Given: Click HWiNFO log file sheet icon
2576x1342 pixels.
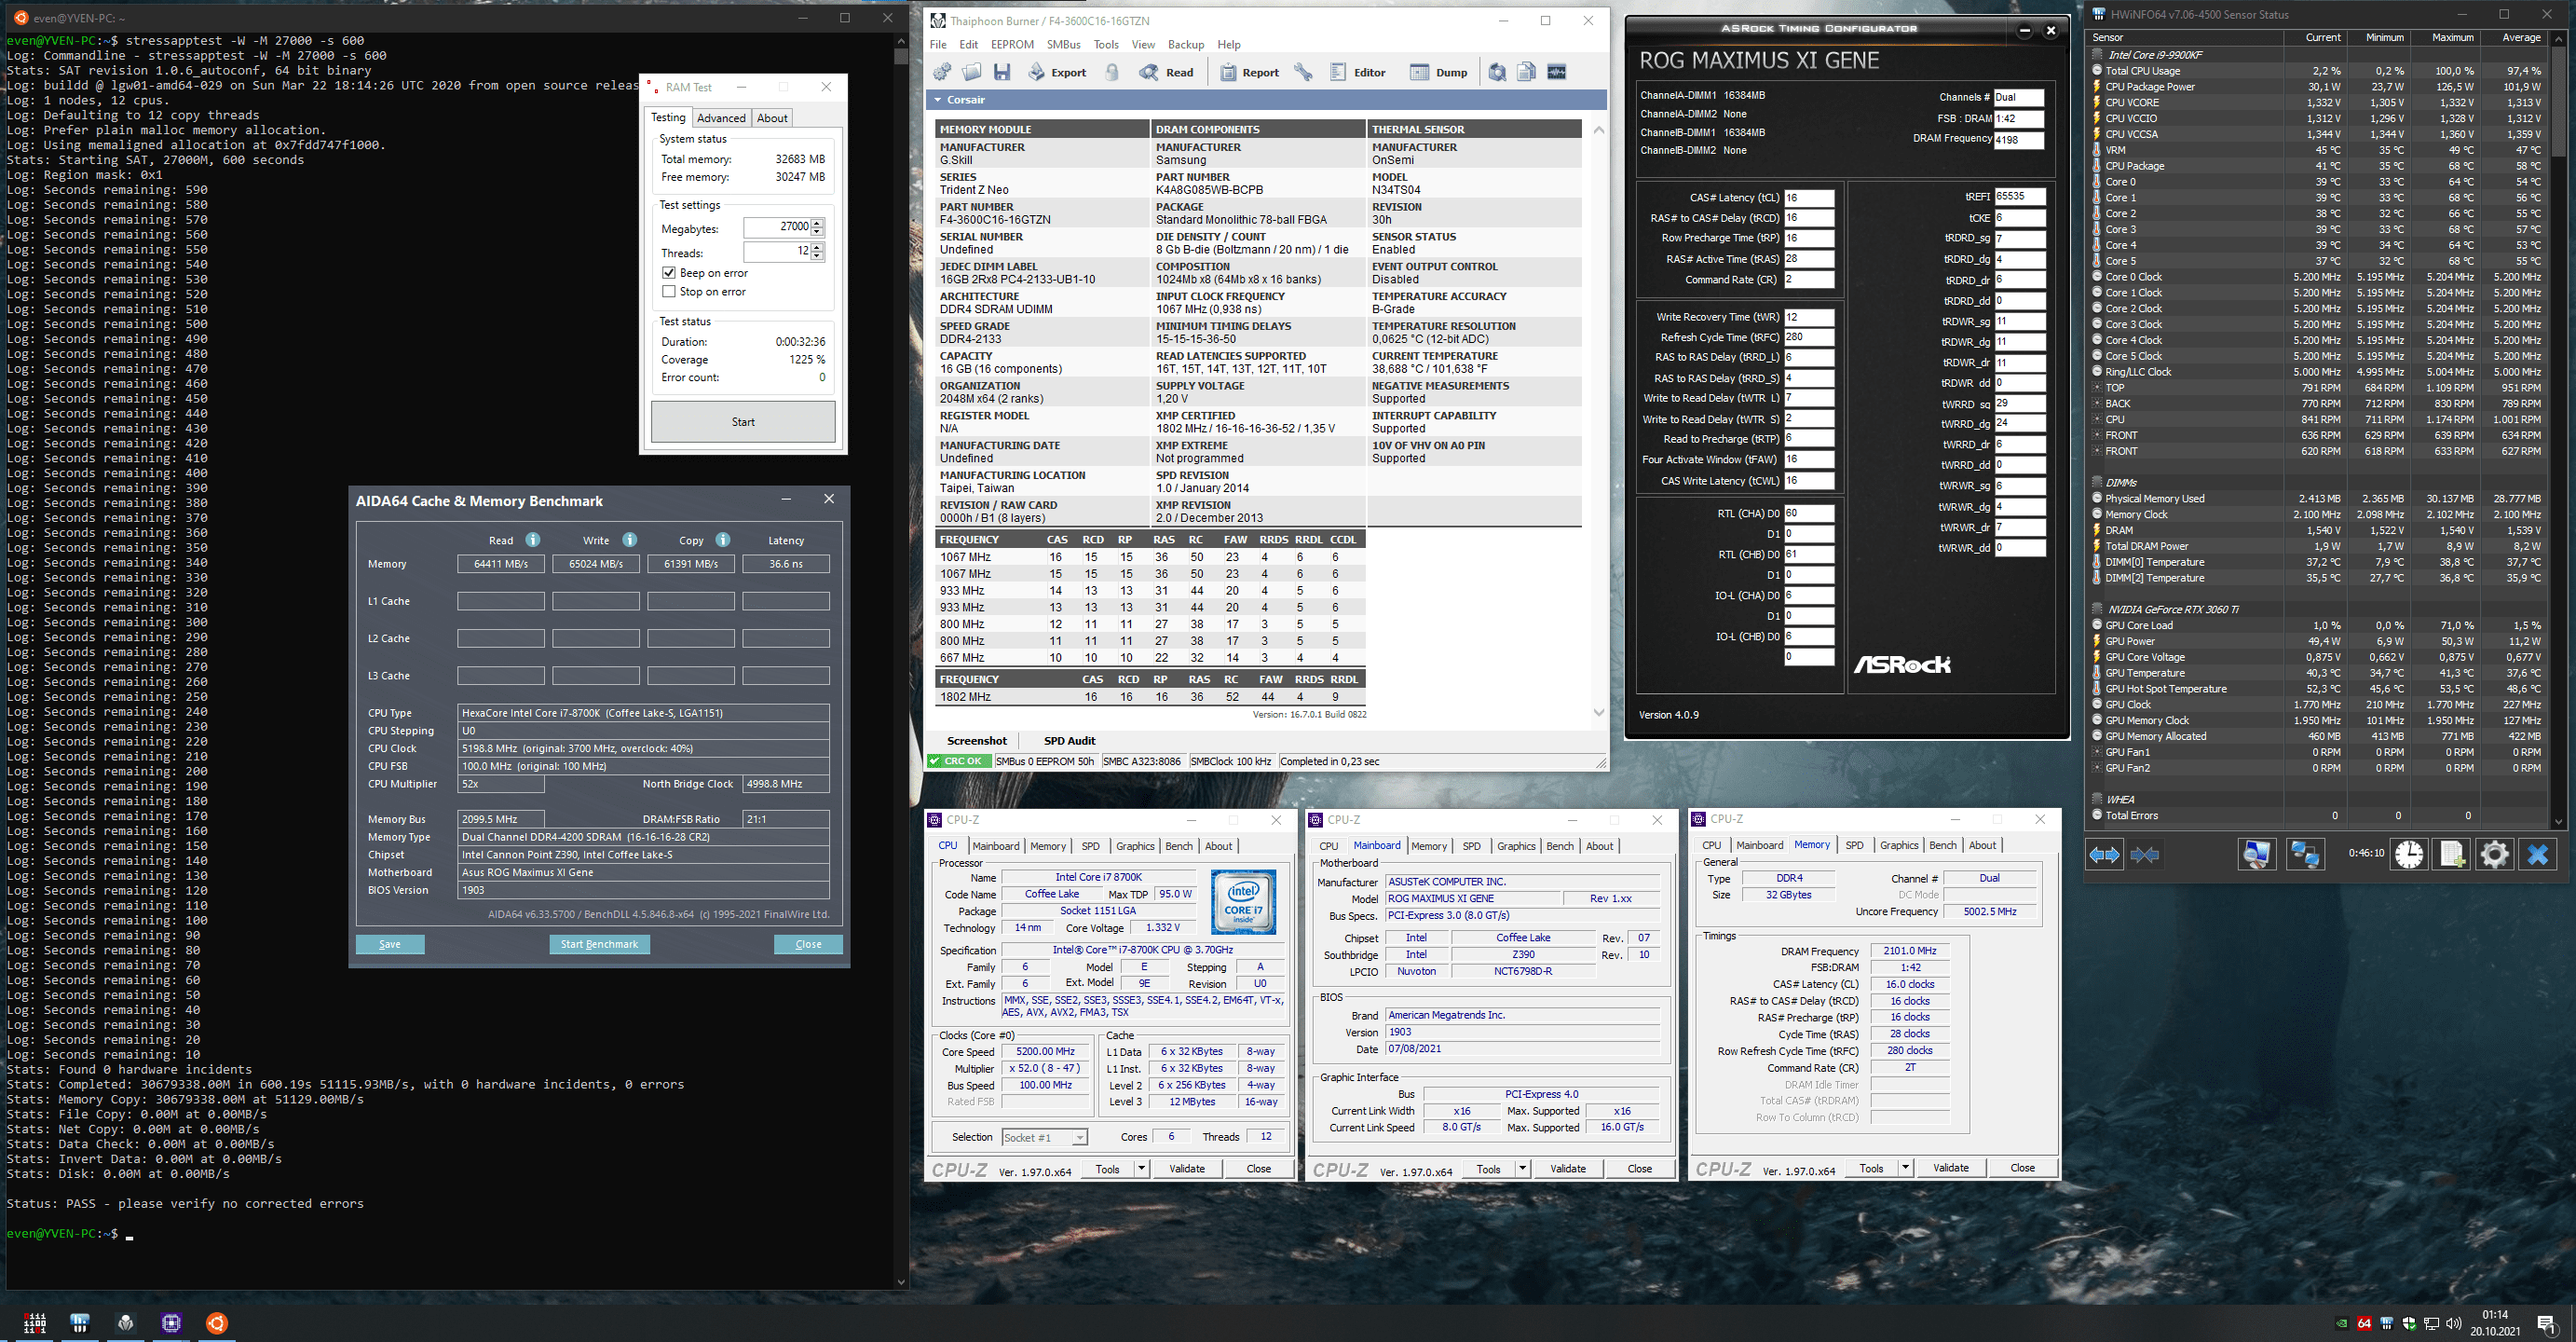Looking at the screenshot, I should coord(2452,854).
